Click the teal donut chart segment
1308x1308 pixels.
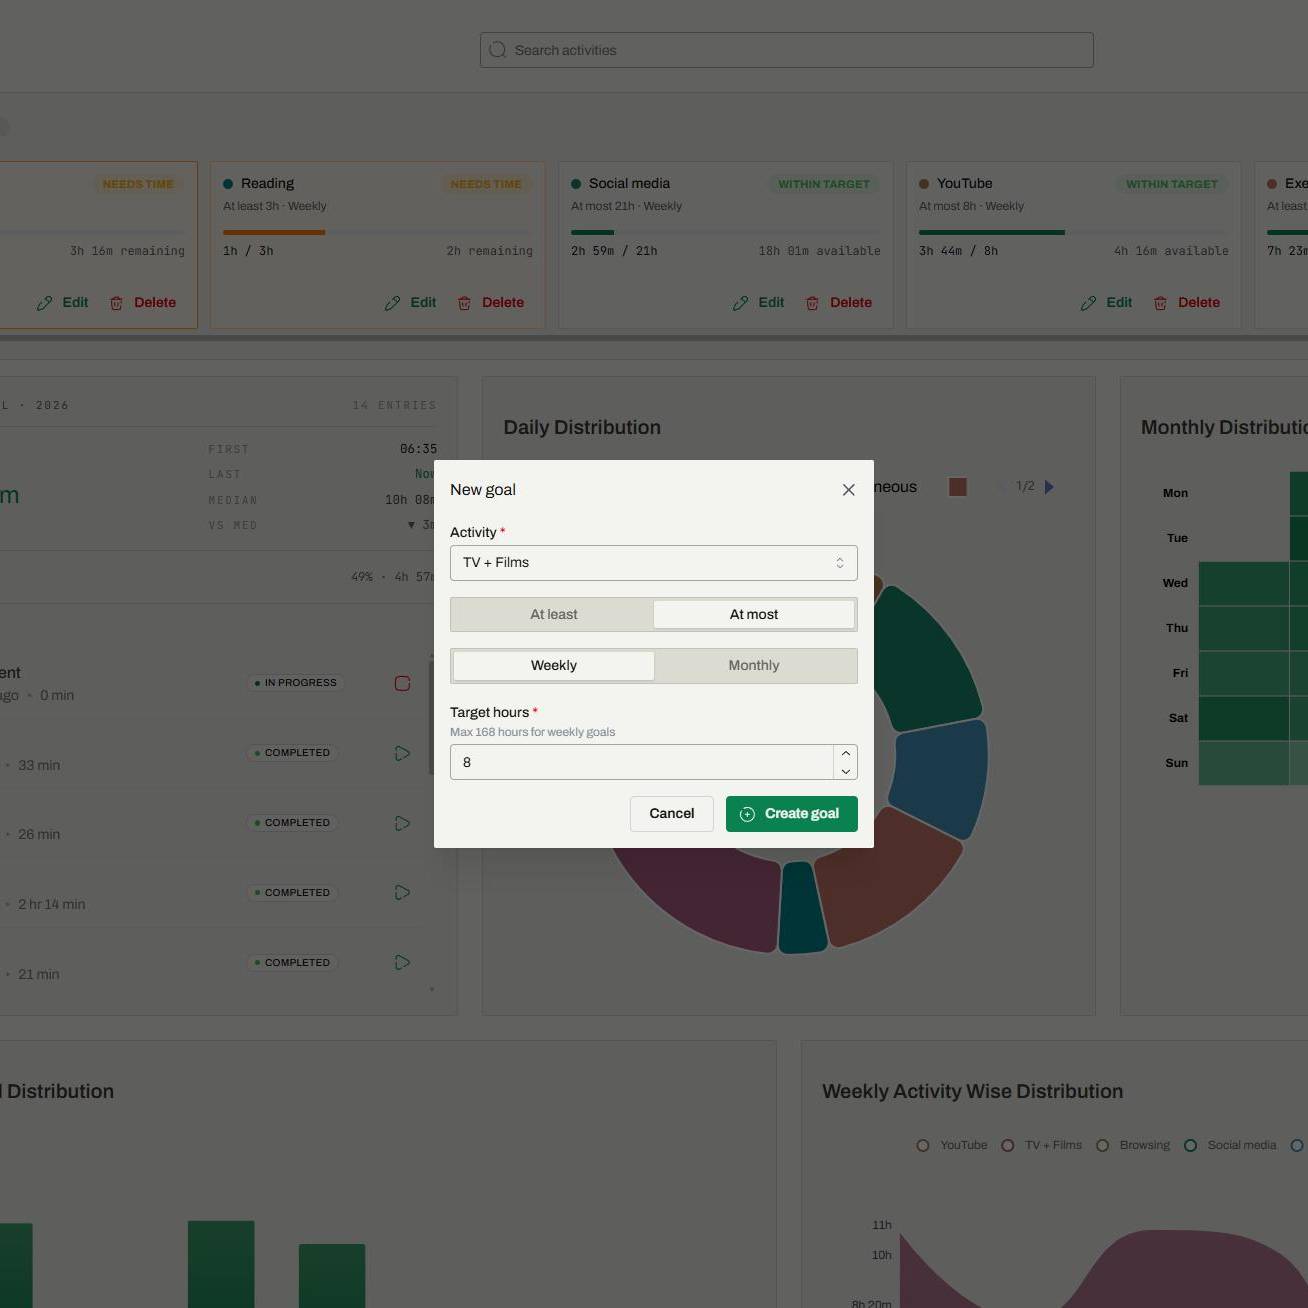[802, 908]
